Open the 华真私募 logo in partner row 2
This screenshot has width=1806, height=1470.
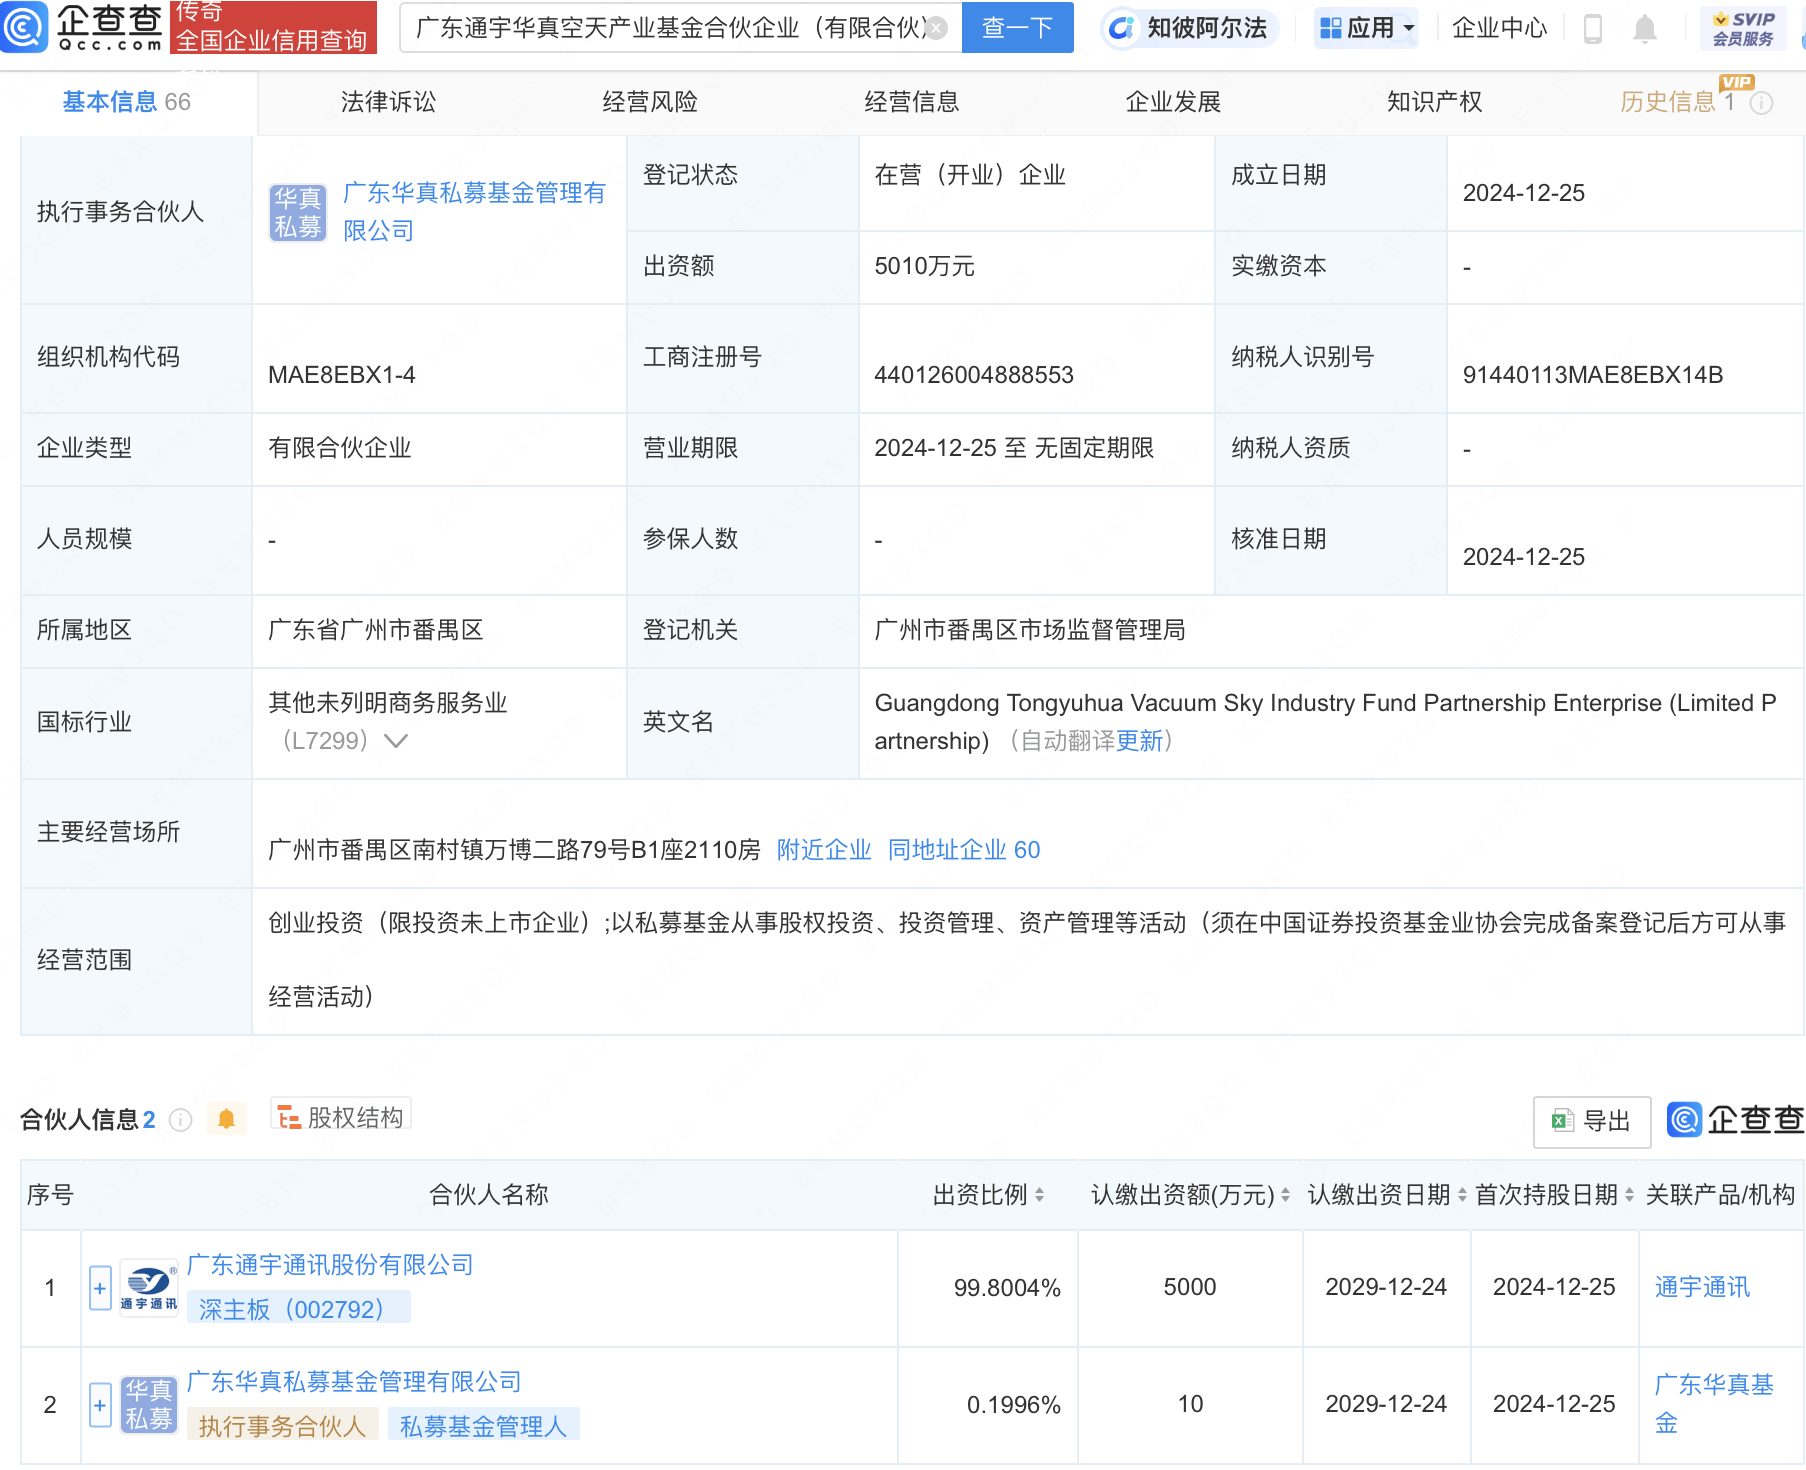coord(149,1405)
